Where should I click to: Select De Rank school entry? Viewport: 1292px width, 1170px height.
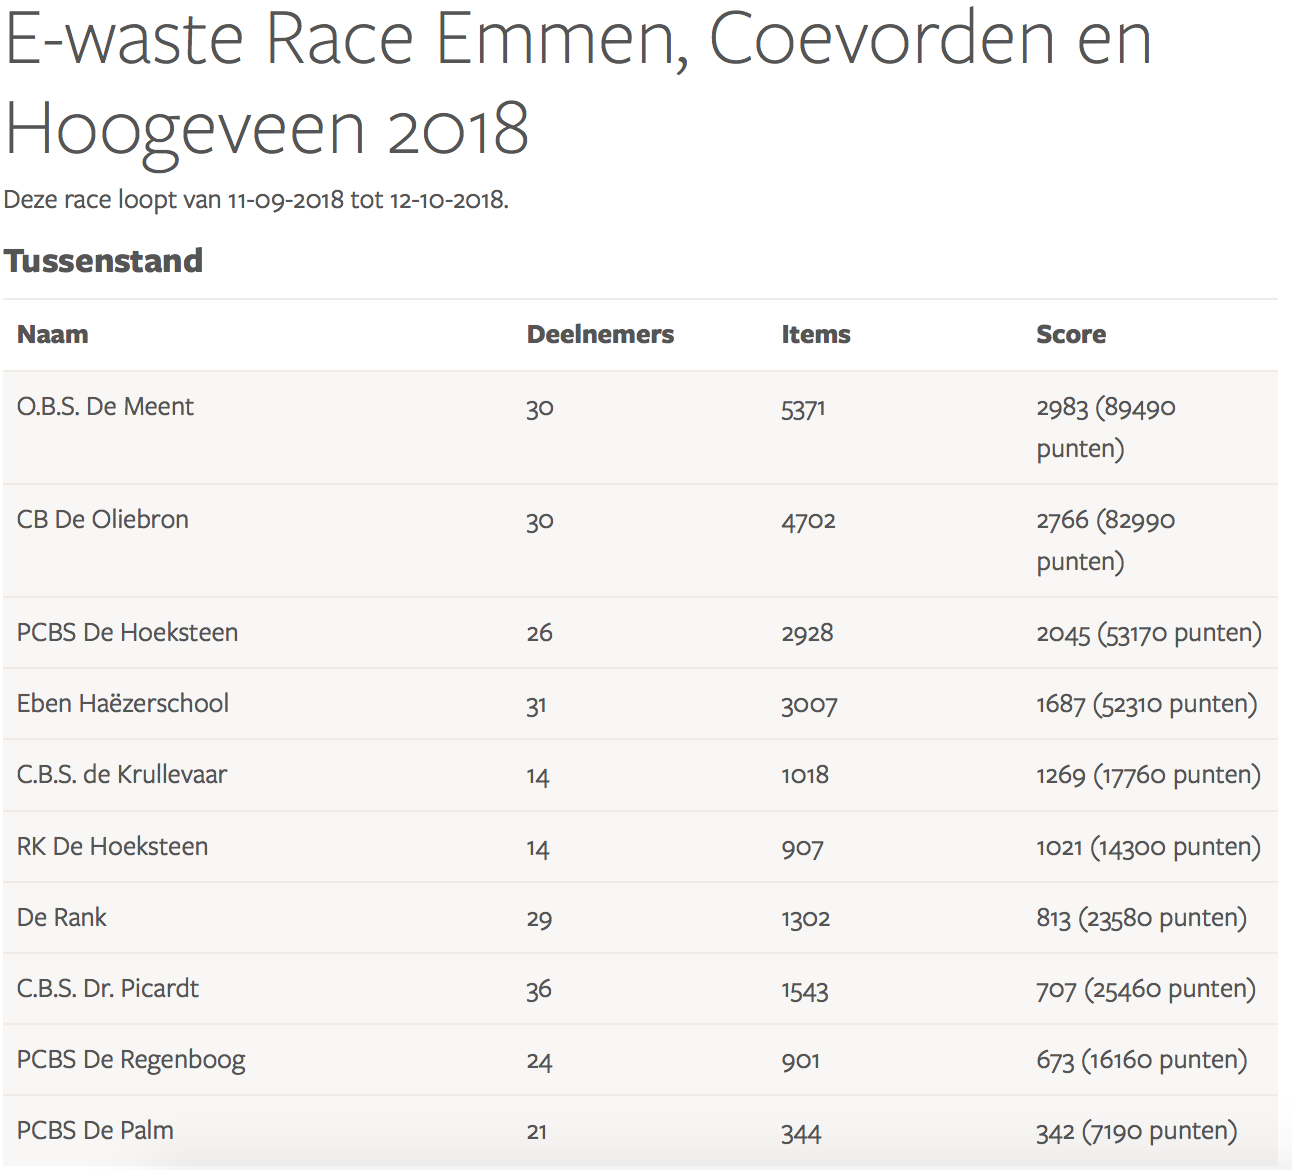pos(61,918)
